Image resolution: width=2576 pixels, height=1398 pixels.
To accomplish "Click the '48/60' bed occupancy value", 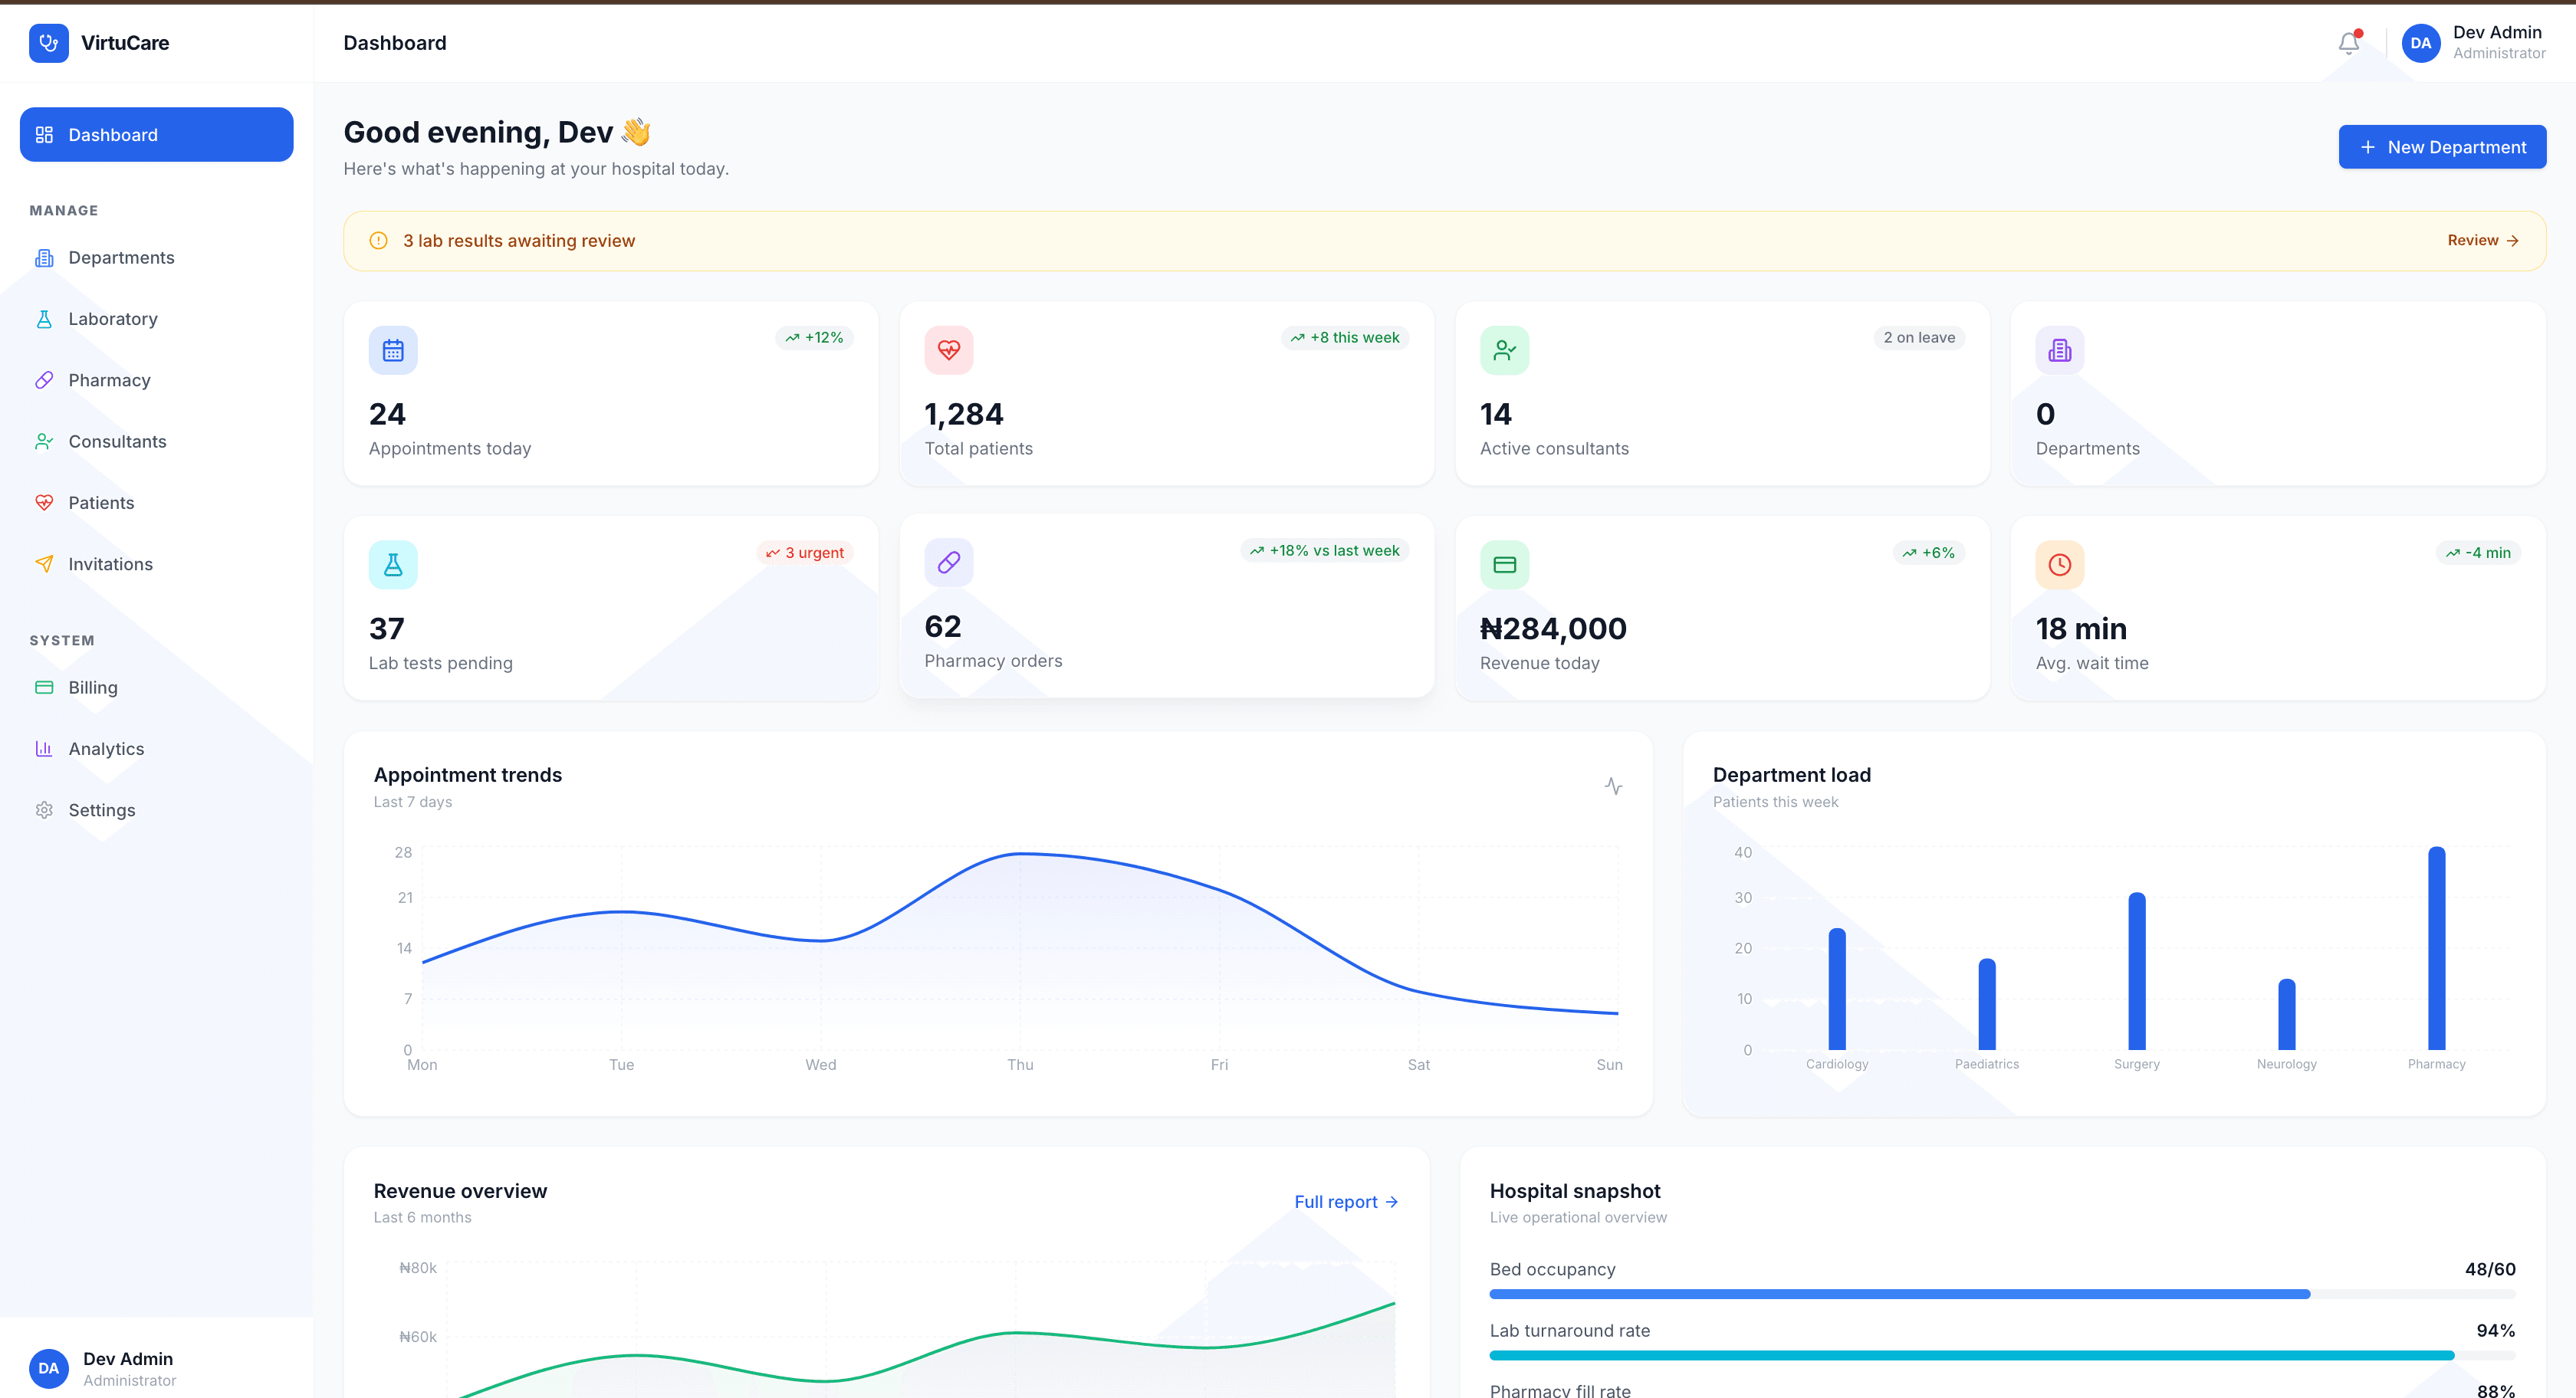I will pyautogui.click(x=2490, y=1269).
